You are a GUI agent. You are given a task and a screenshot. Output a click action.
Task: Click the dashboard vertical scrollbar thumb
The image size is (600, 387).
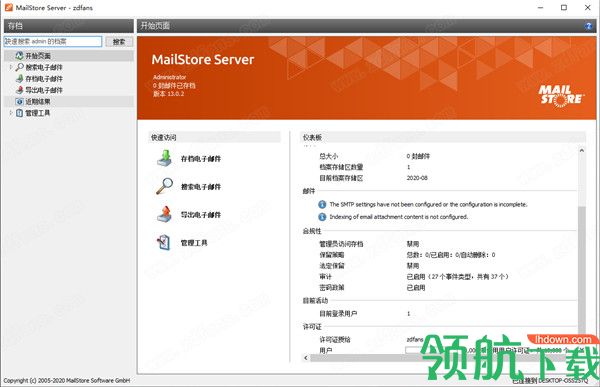[582, 270]
